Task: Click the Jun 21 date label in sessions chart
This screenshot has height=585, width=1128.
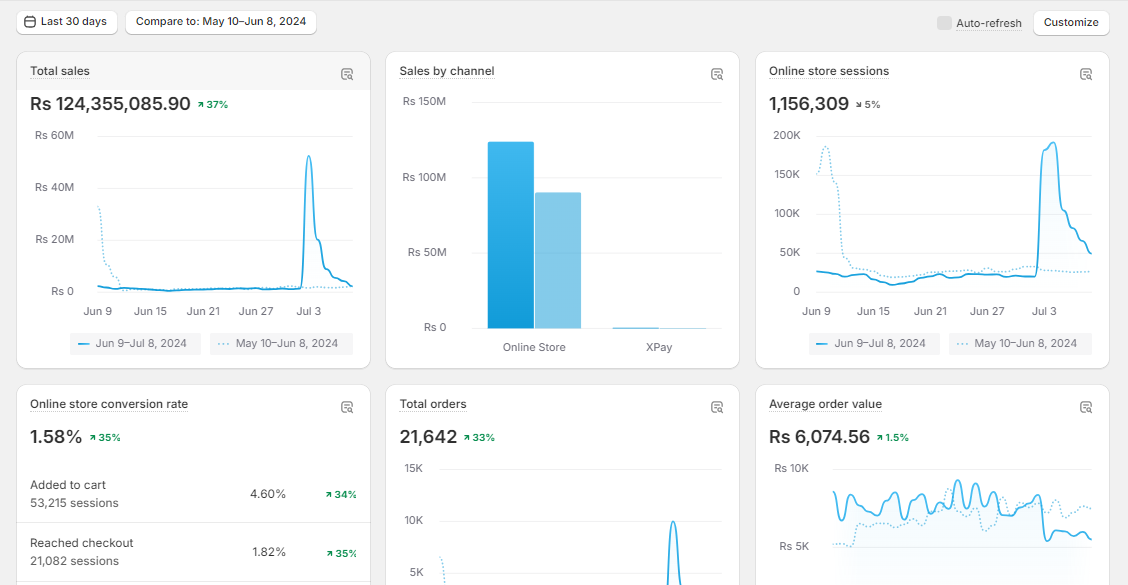Action: tap(930, 311)
